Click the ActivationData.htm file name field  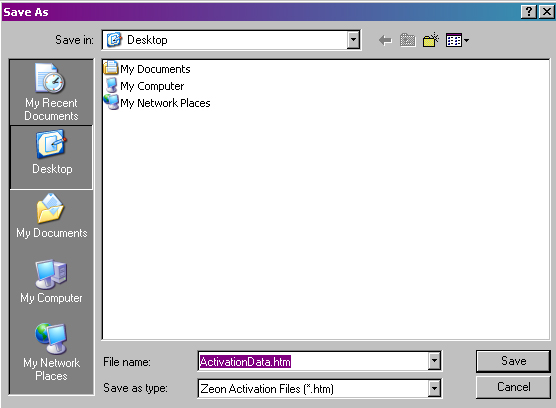tap(313, 361)
